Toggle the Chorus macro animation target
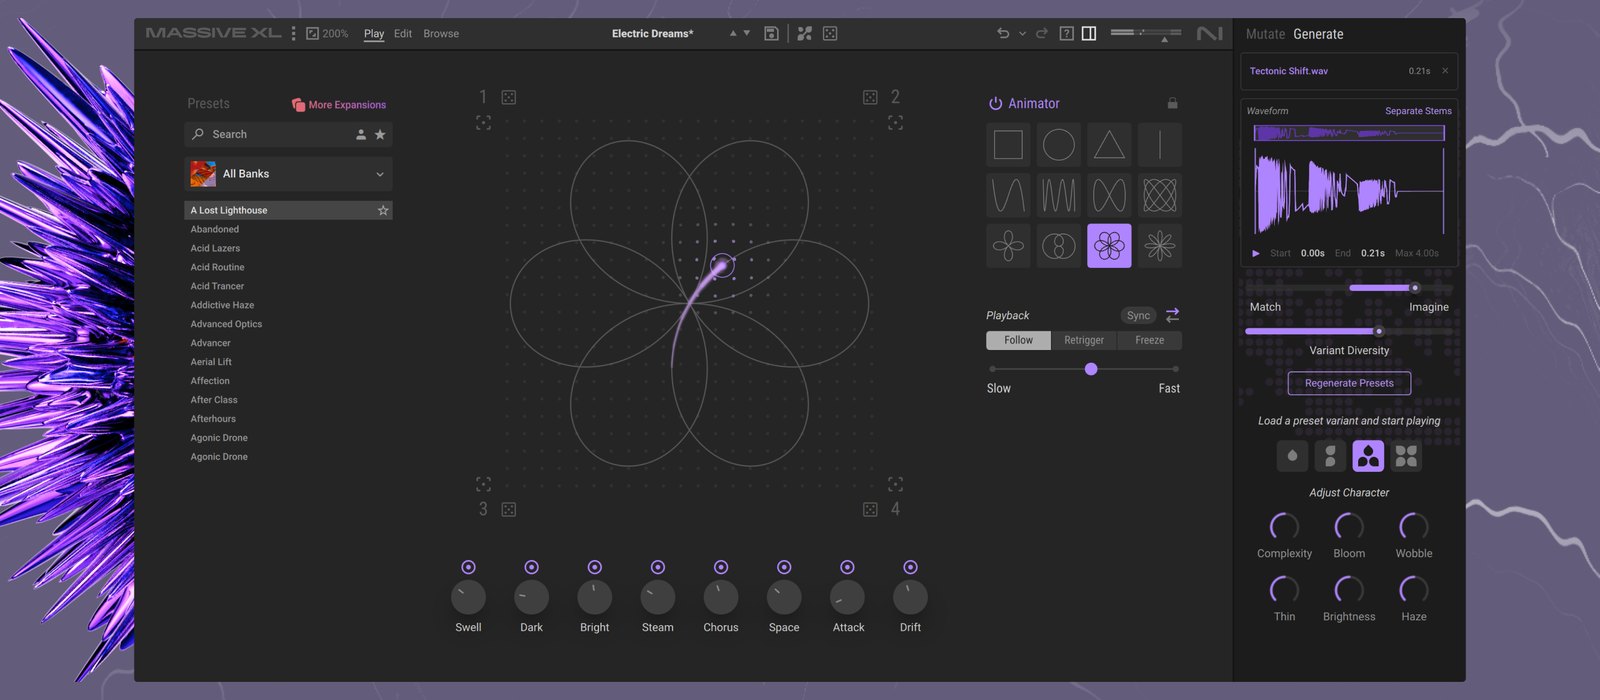Viewport: 1600px width, 700px height. point(721,567)
